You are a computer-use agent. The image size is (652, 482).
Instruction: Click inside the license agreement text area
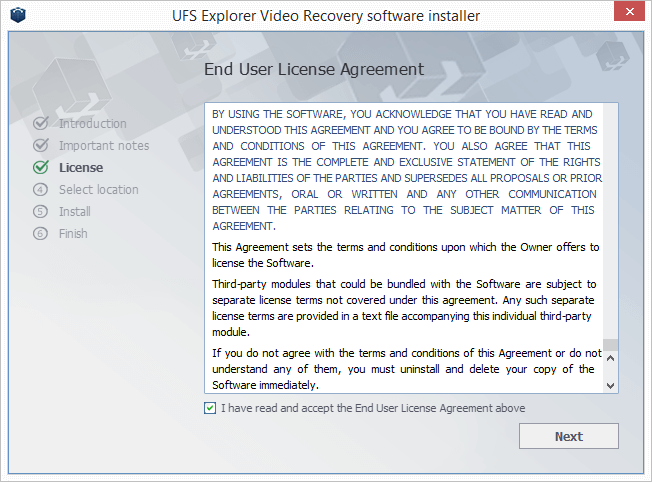tap(404, 248)
